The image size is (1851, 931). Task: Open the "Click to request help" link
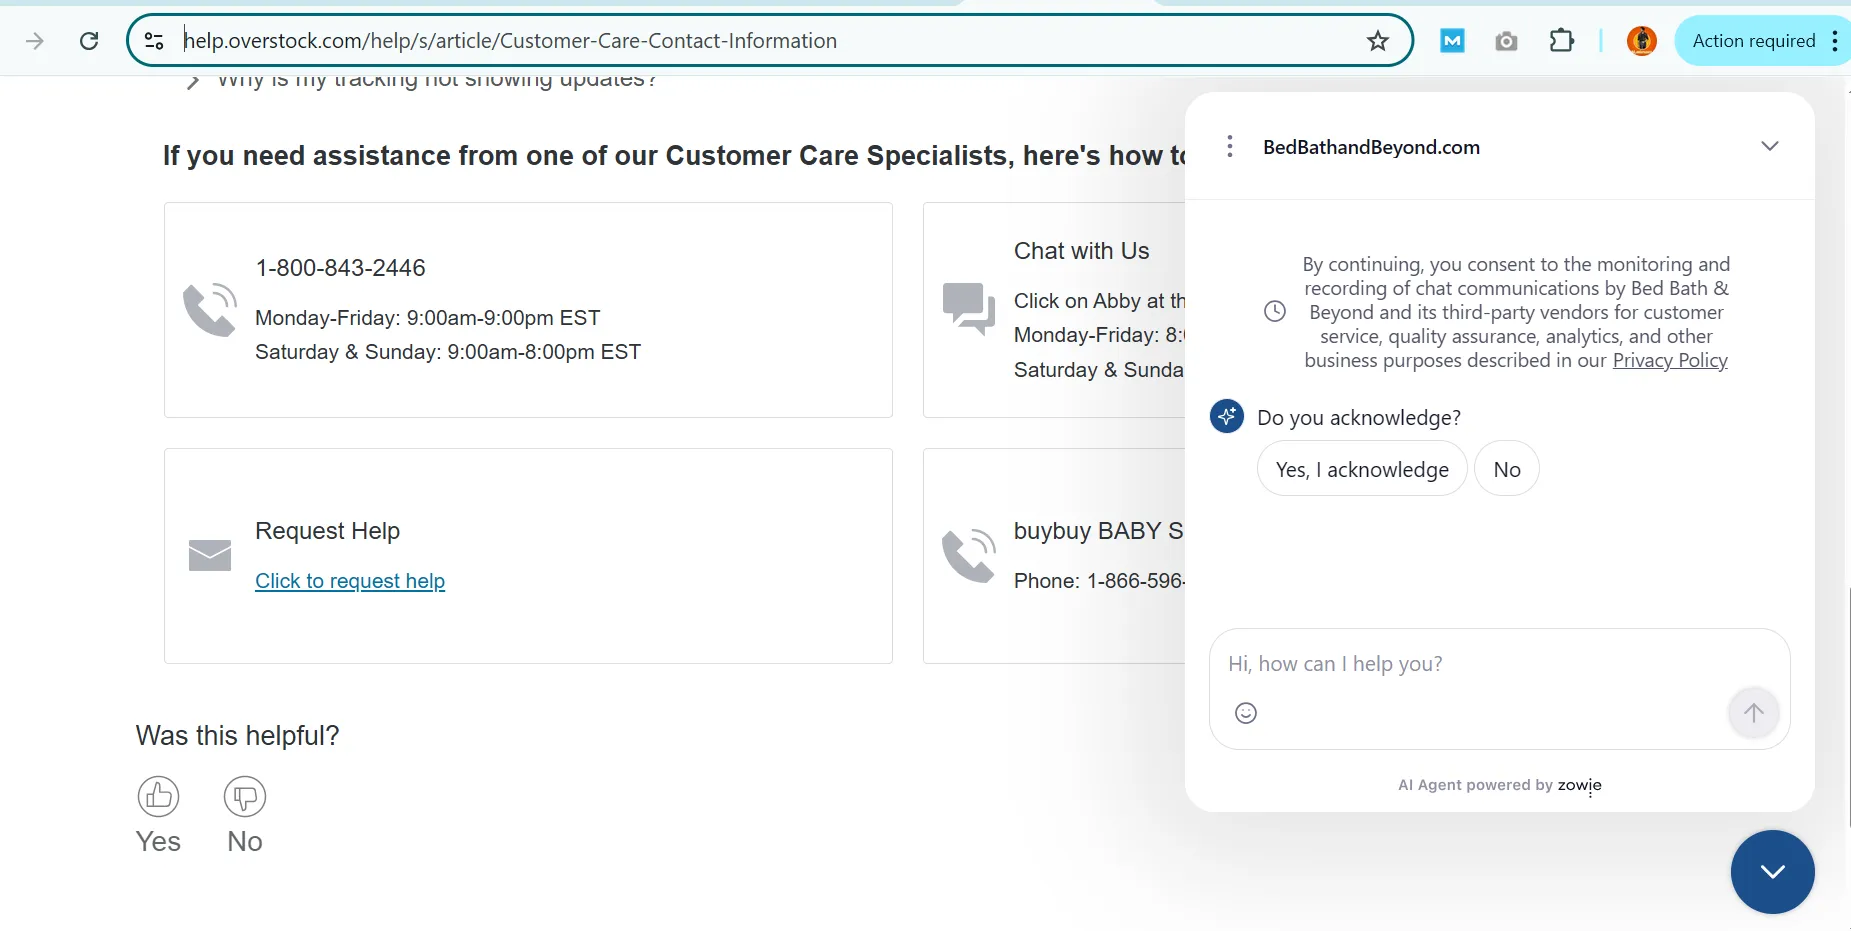[350, 581]
